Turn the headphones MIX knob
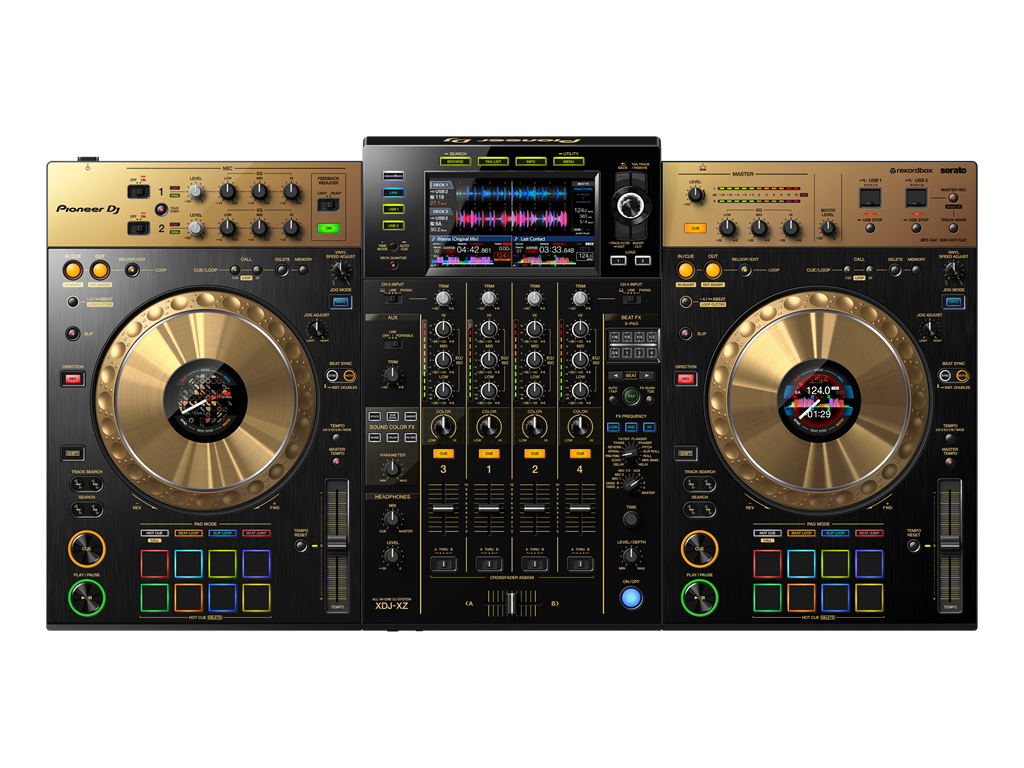The height and width of the screenshot is (768, 1024). [x=392, y=519]
